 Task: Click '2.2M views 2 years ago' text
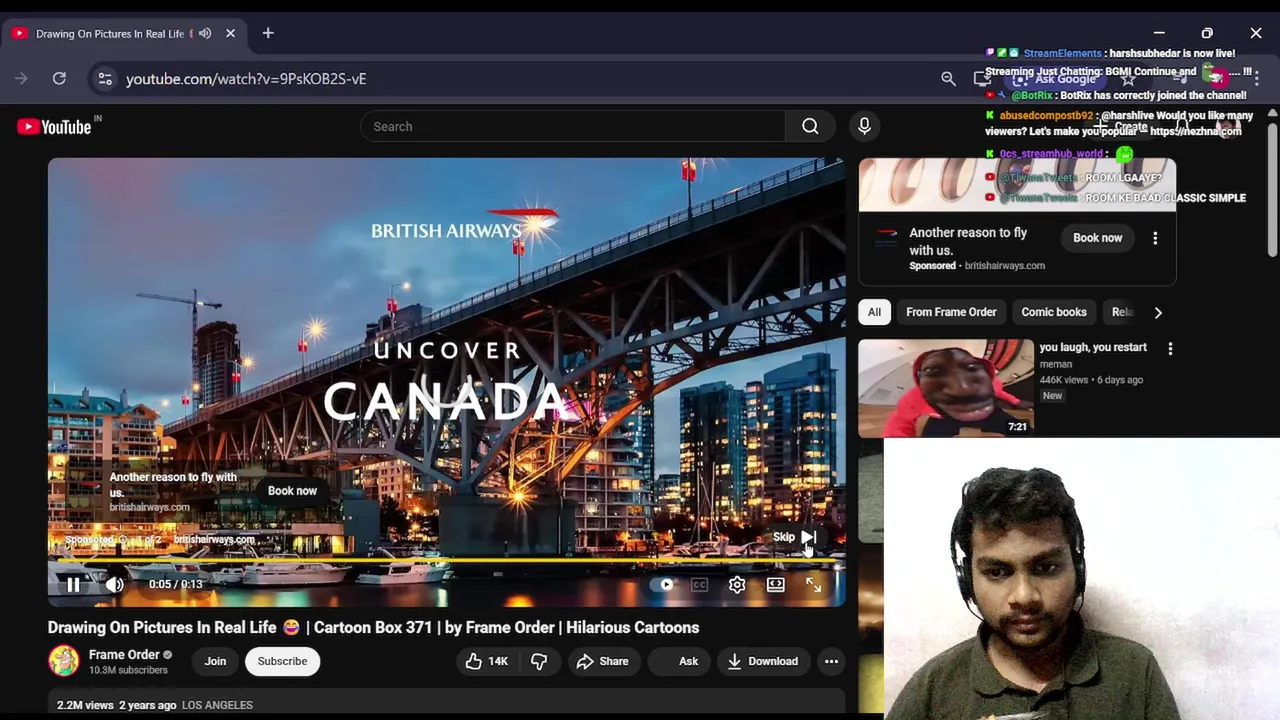click(x=116, y=705)
